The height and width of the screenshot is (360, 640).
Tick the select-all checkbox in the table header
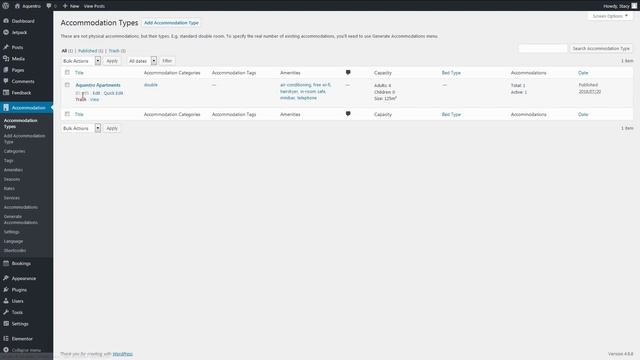click(67, 73)
